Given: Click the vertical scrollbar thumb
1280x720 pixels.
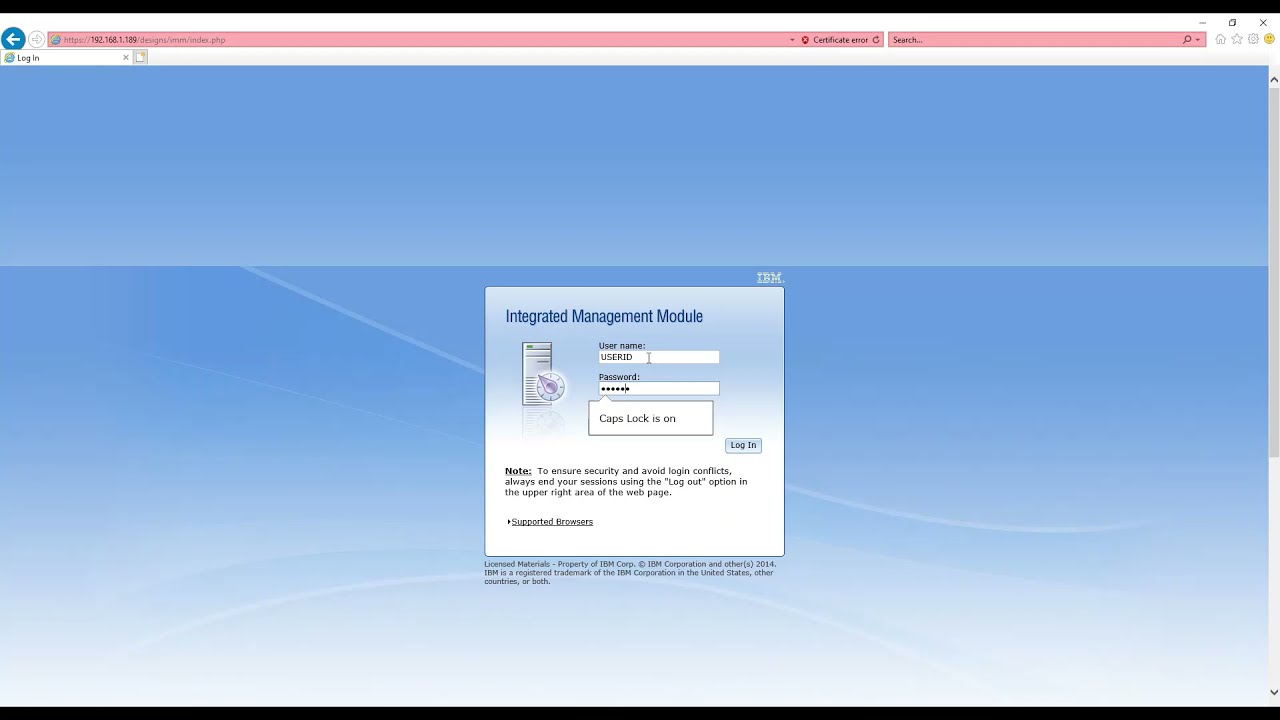Looking at the screenshot, I should coord(1274,272).
